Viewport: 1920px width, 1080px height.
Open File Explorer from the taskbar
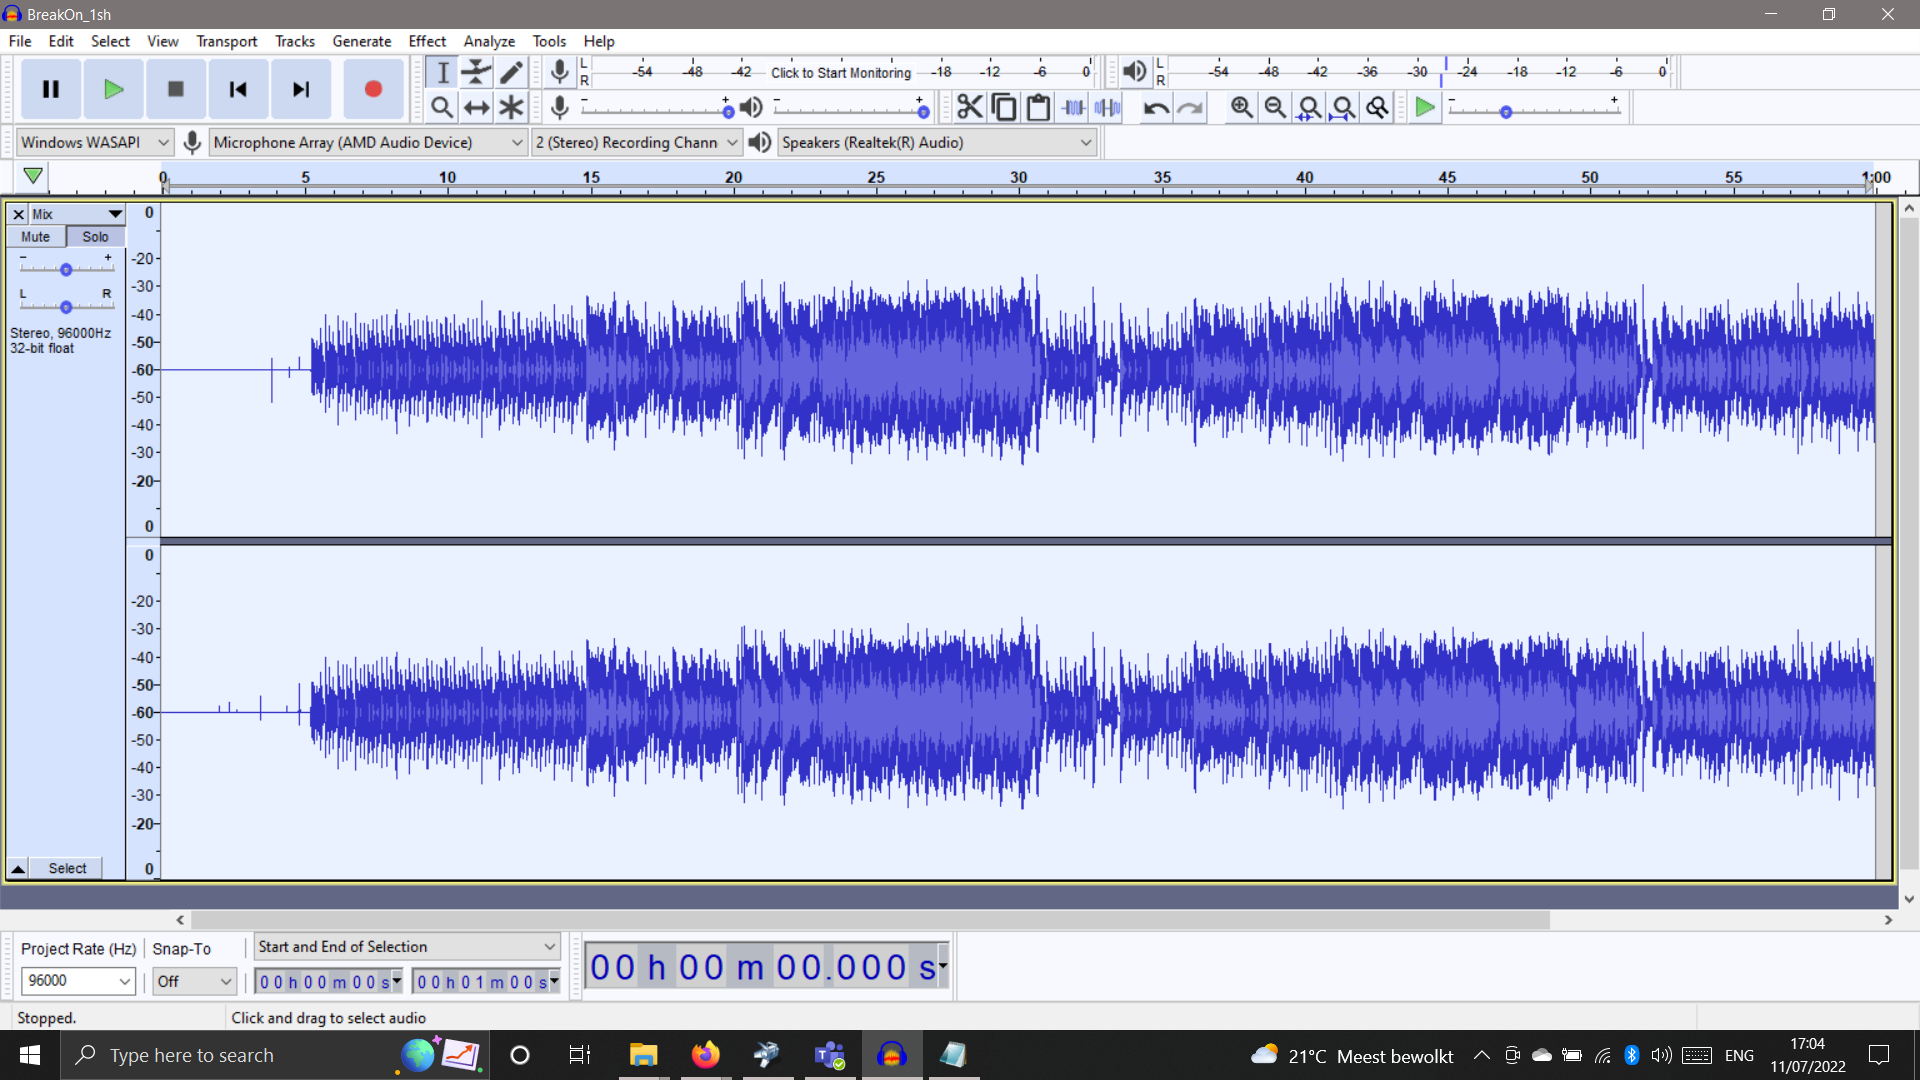click(643, 1055)
